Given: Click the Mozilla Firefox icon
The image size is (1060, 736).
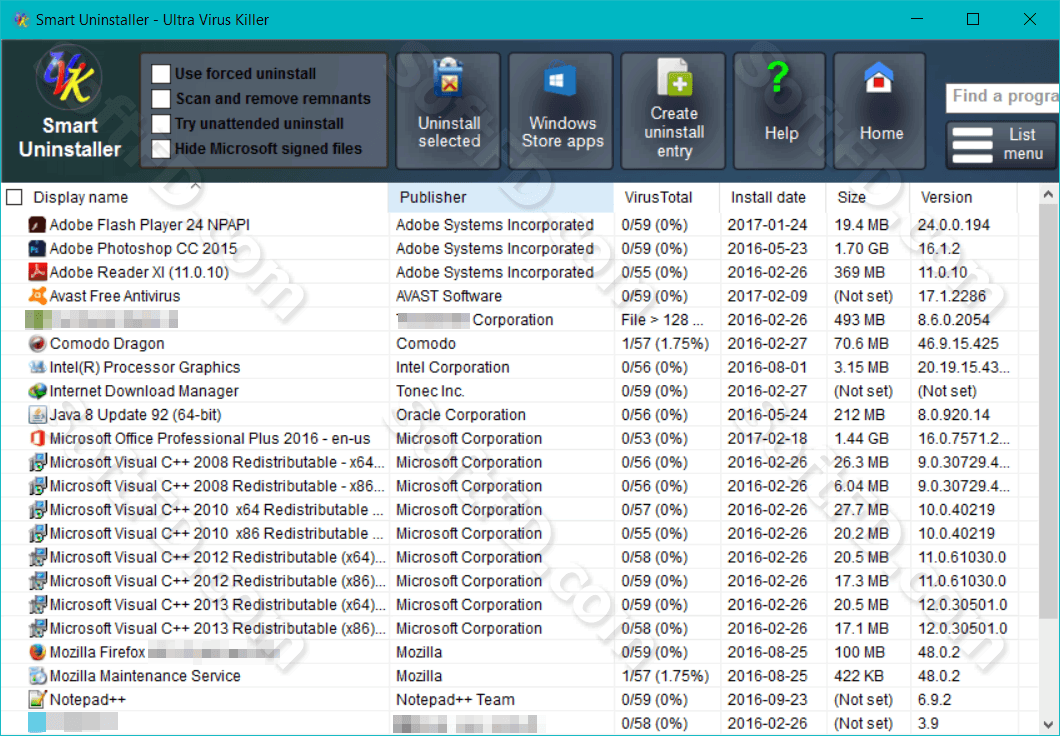Looking at the screenshot, I should coord(37,652).
